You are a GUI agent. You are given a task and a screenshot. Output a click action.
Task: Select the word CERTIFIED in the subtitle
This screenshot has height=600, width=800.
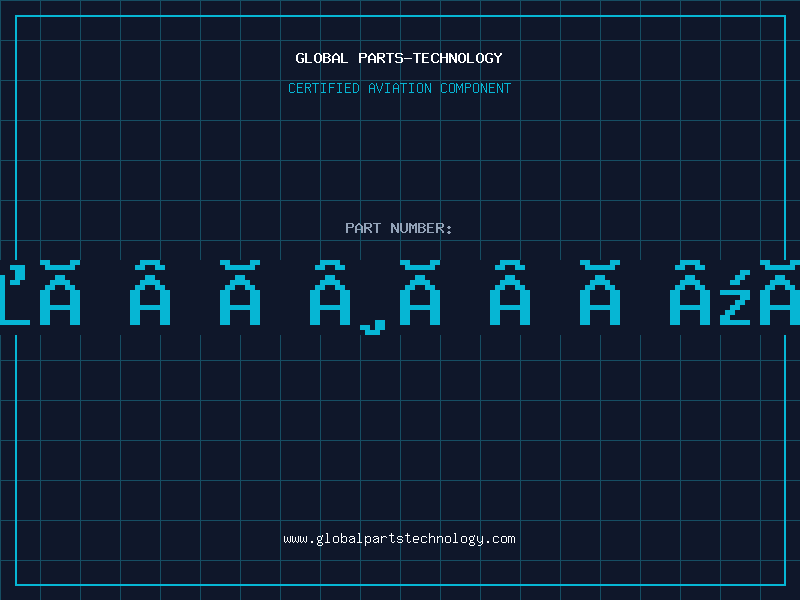click(323, 88)
